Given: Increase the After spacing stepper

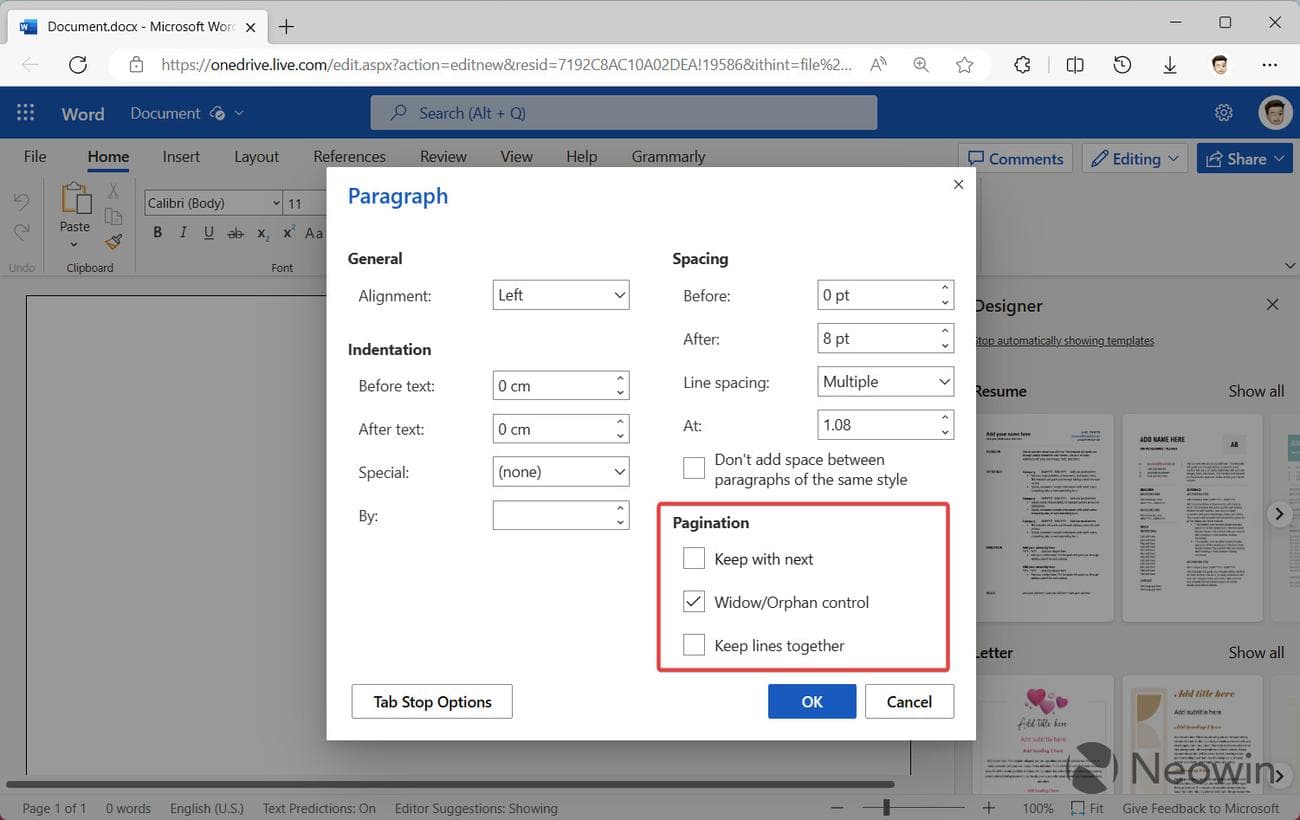Looking at the screenshot, I should (944, 332).
